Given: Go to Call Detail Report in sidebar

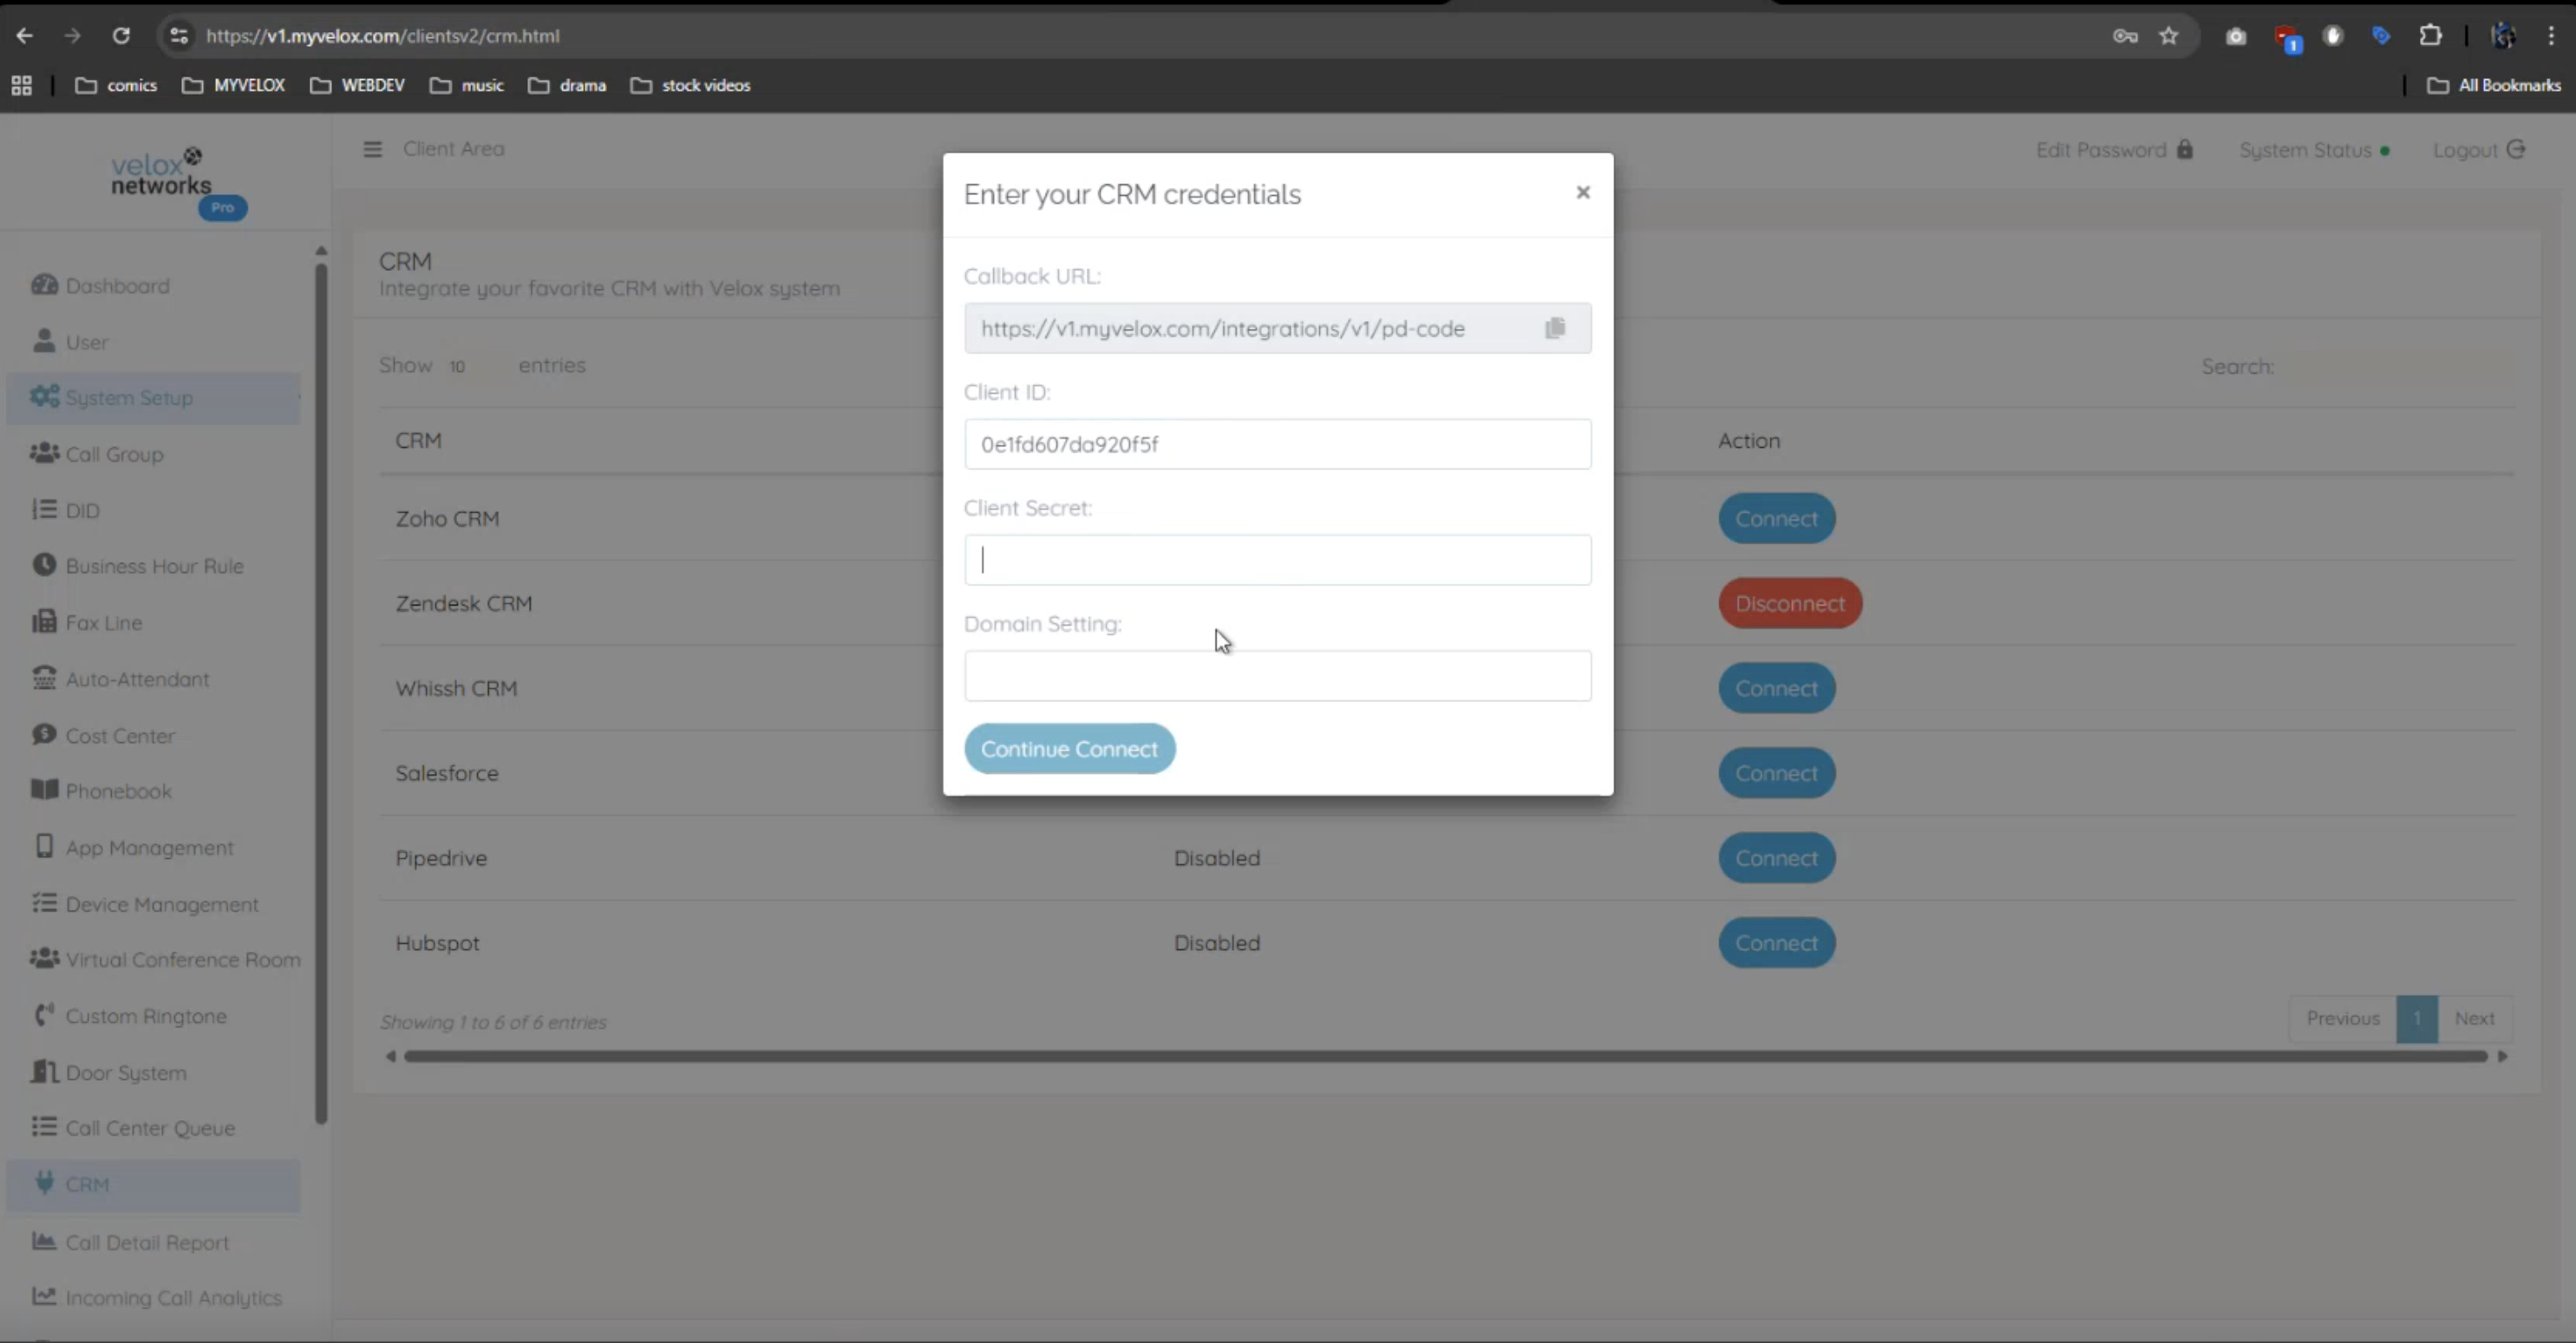Looking at the screenshot, I should pyautogui.click(x=147, y=1242).
